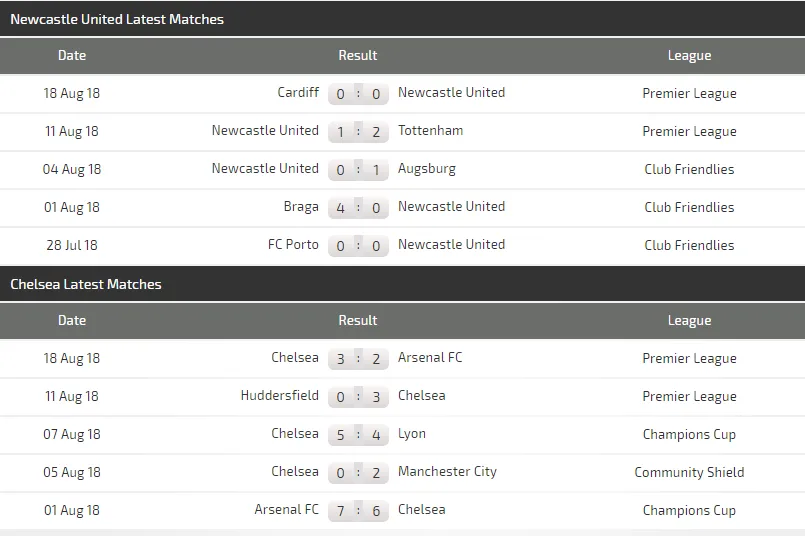Click the Cardiff vs Newcastle 0:0 score
This screenshot has width=805, height=536.
(x=358, y=94)
